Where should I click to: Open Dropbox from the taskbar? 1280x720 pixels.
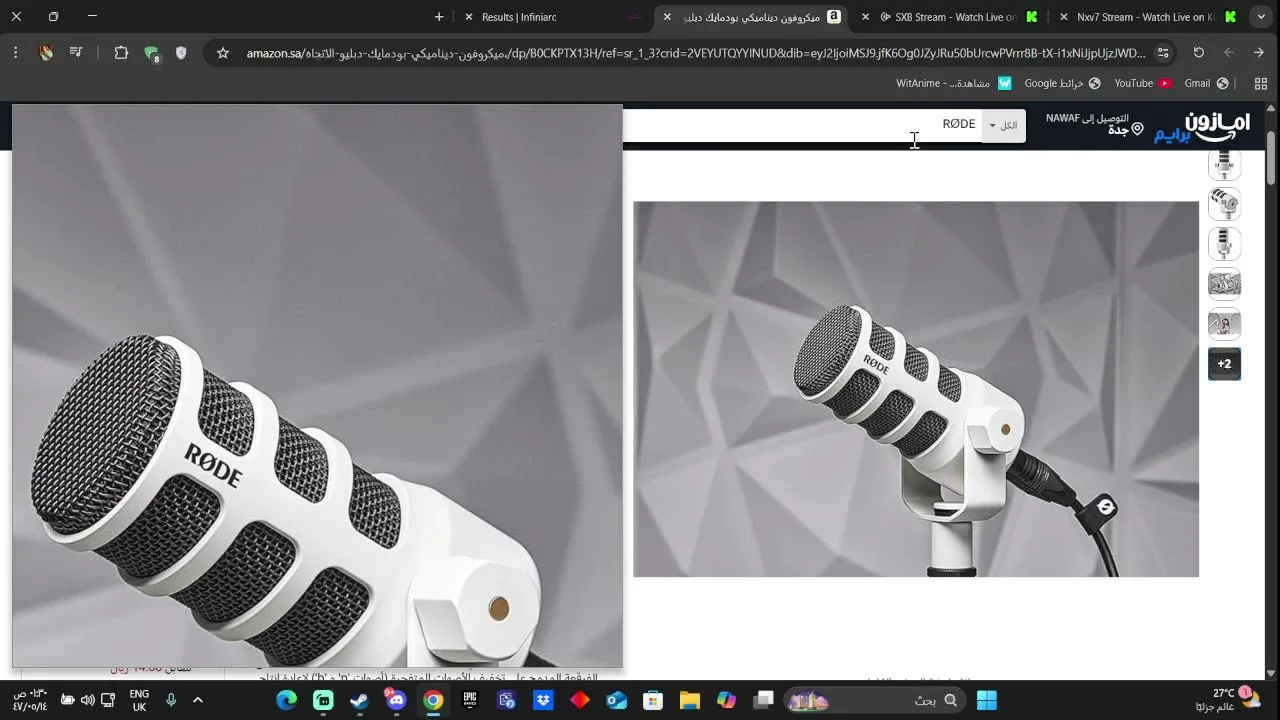point(543,700)
